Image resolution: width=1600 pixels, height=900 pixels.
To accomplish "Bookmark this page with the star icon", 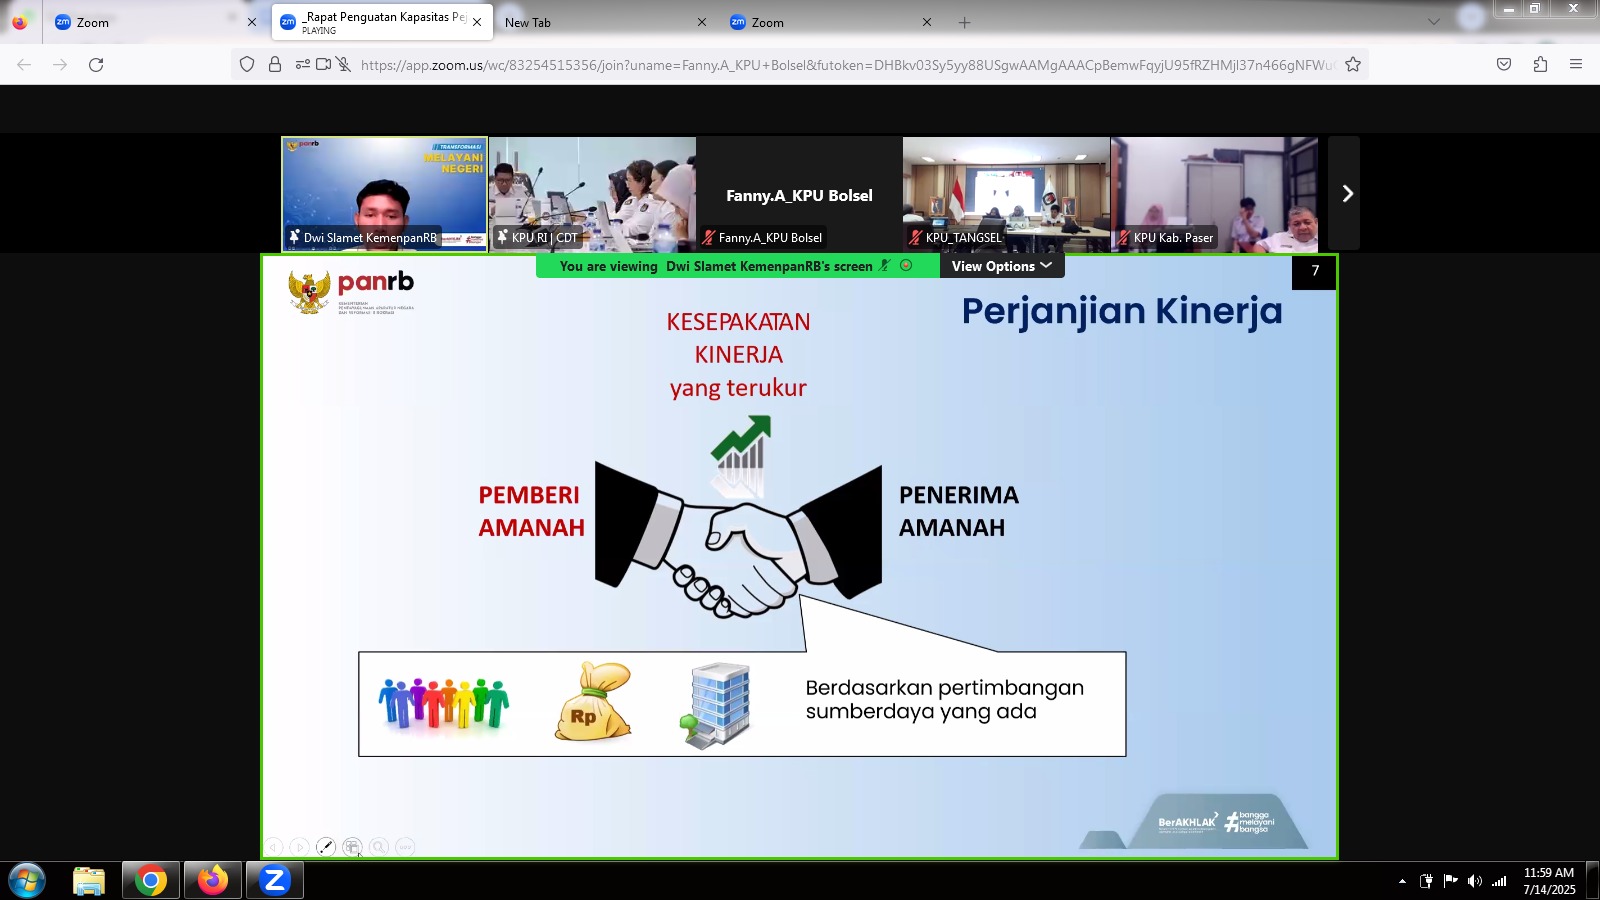I will click(x=1353, y=65).
